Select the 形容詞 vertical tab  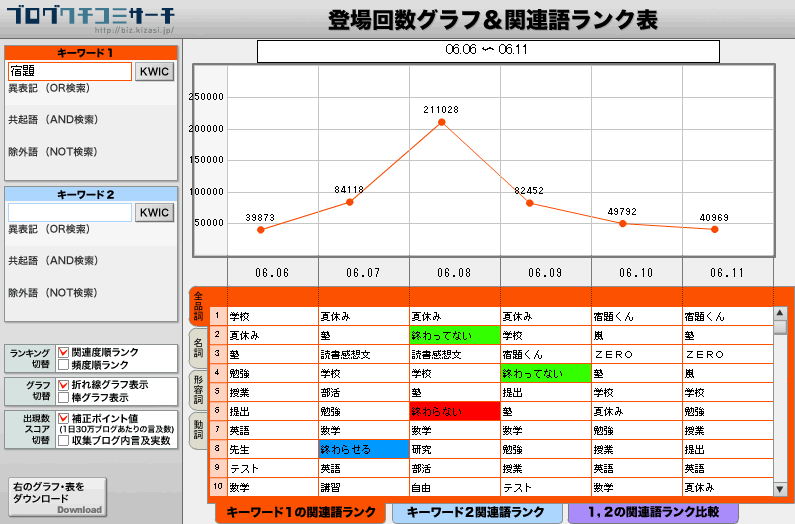(198, 389)
